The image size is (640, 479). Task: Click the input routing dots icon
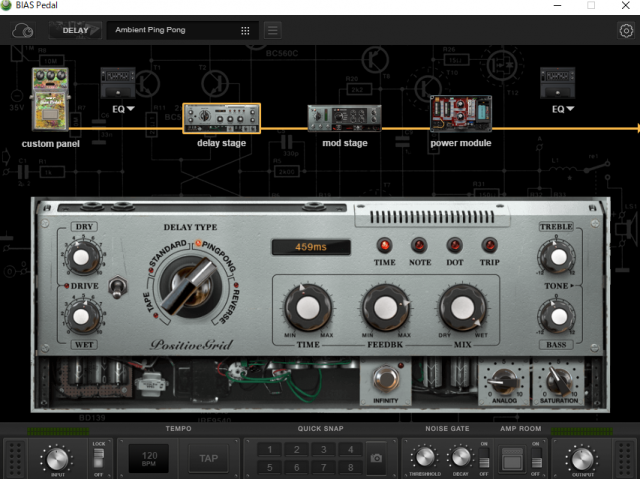pos(15,459)
